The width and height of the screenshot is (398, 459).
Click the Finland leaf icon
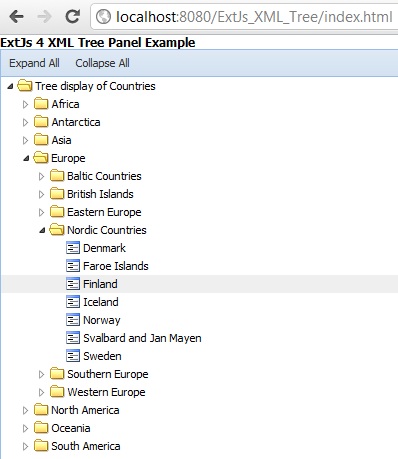pos(73,284)
